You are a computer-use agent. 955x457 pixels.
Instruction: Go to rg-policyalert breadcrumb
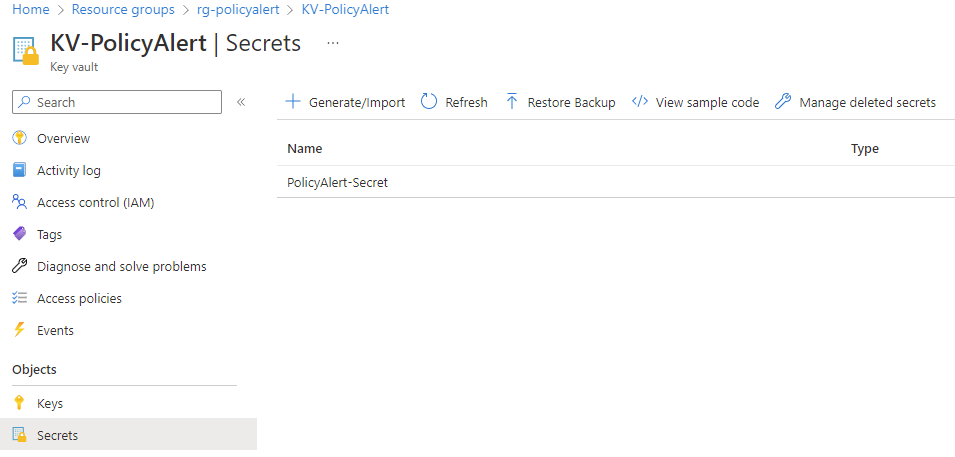tap(238, 10)
